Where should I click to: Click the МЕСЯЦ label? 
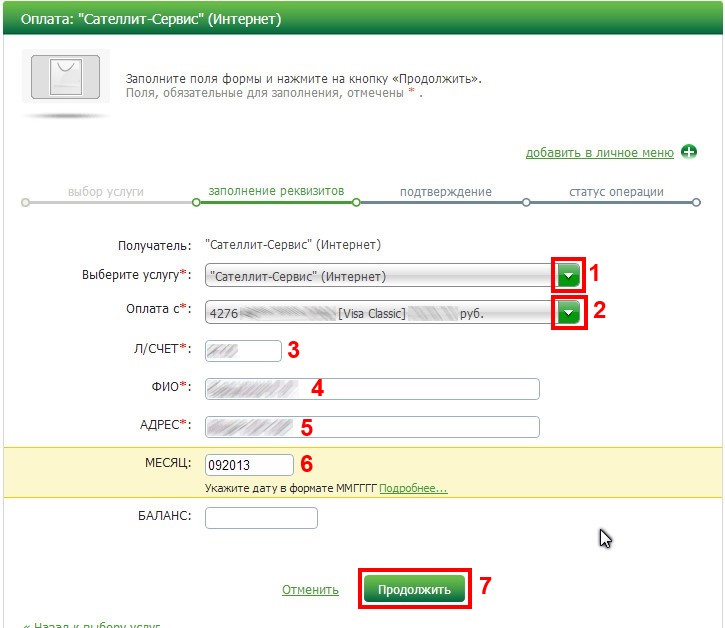168,462
